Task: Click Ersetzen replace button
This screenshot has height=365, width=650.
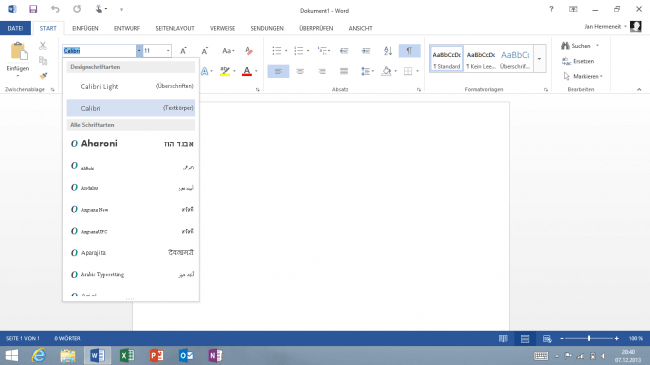Action: 578,61
